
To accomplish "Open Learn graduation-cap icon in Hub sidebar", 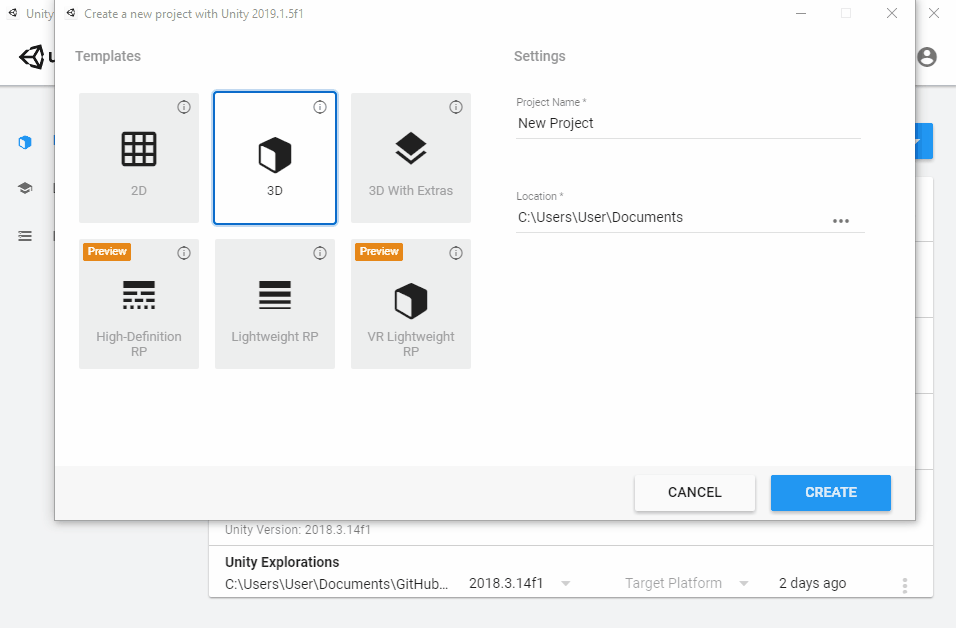I will (x=25, y=188).
